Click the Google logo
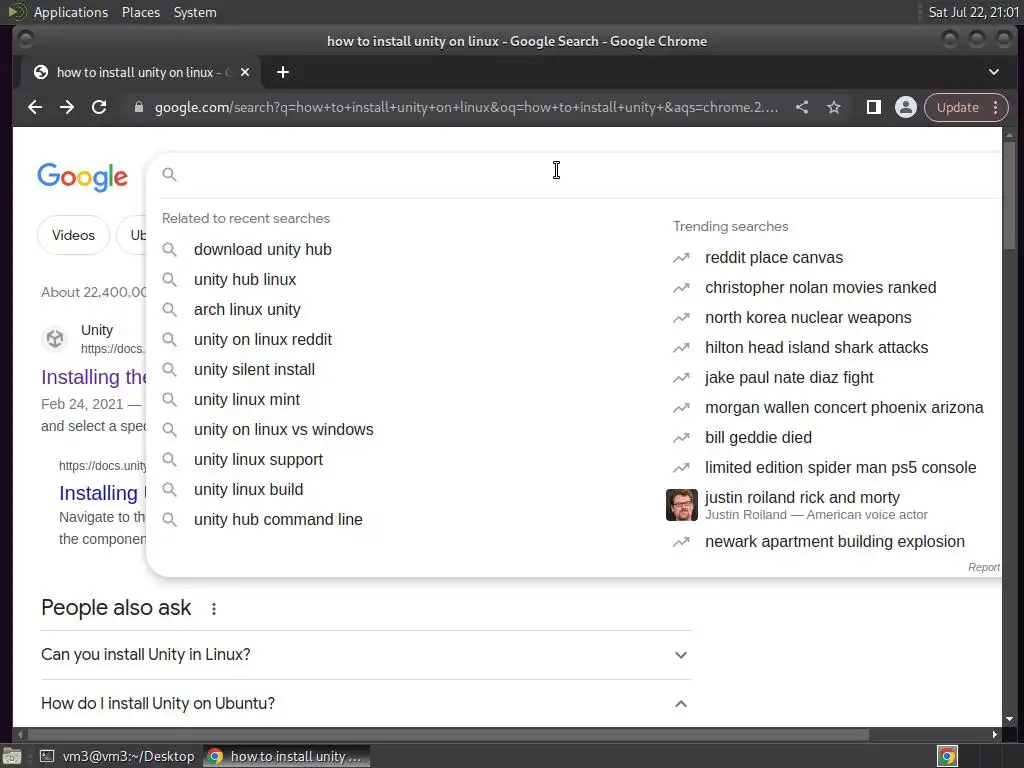Image resolution: width=1024 pixels, height=768 pixels. (x=82, y=176)
